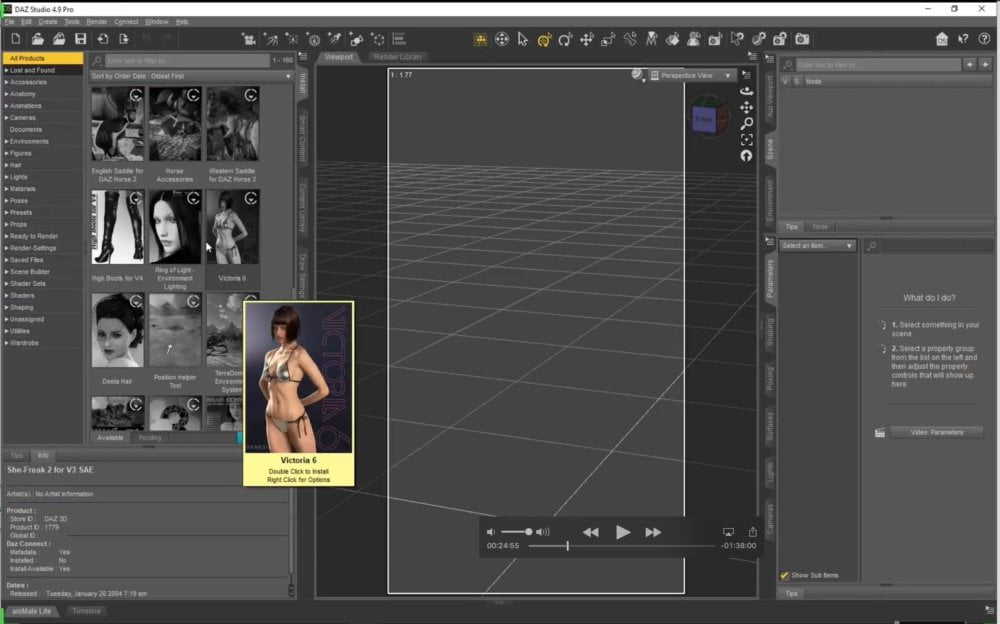Create a new primitive object
Image resolution: width=1000 pixels, height=624 pixels.
(357, 40)
